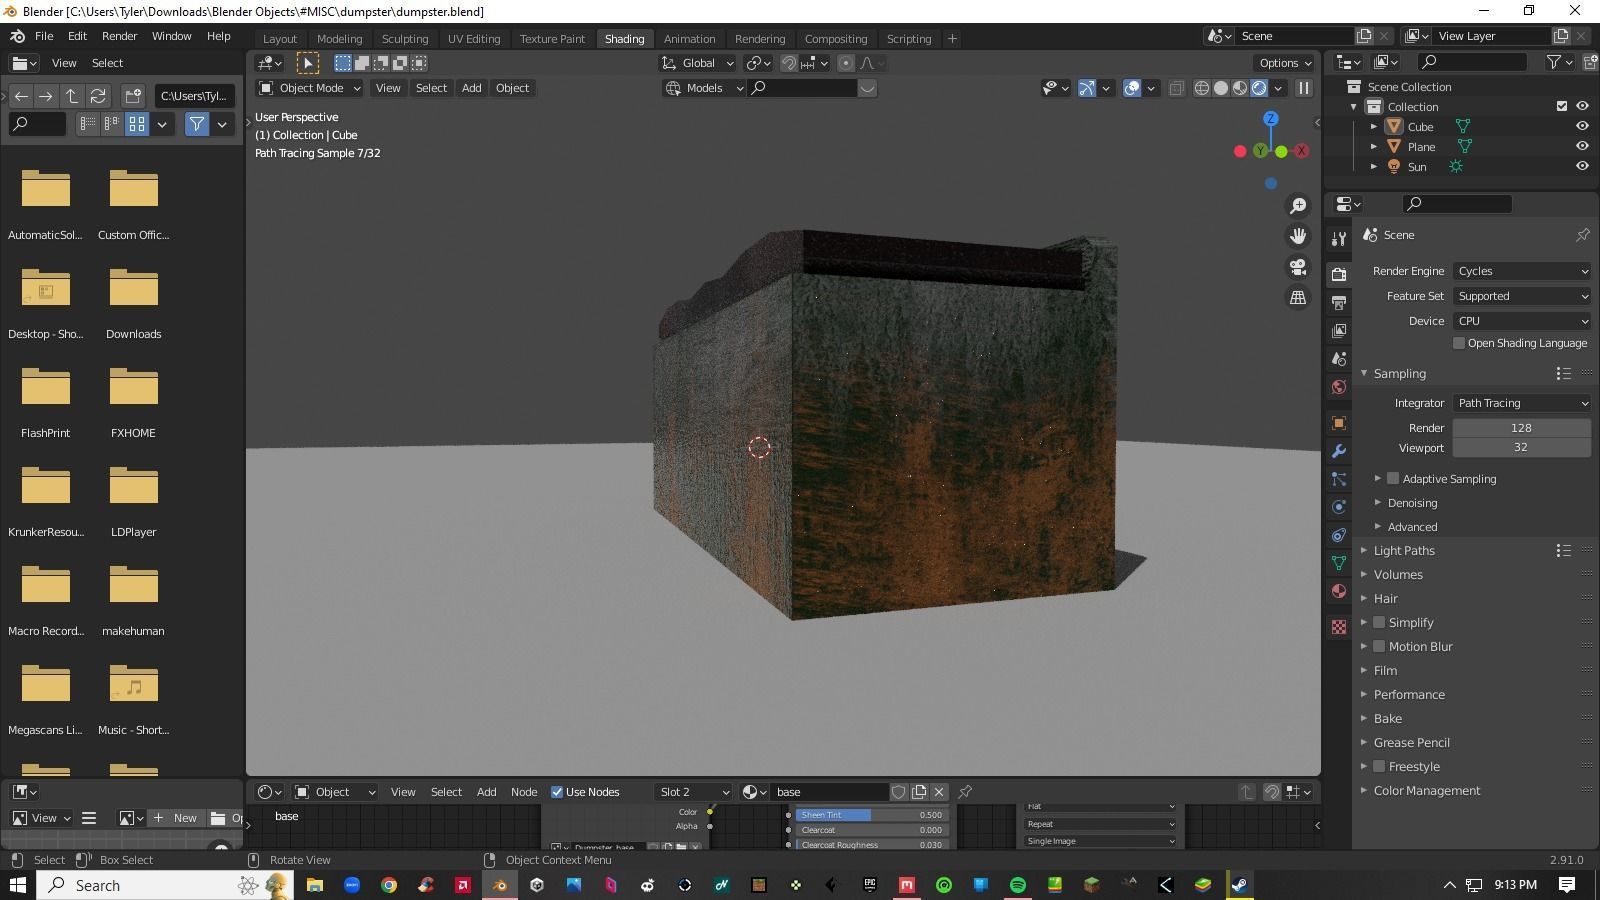This screenshot has height=900, width=1600.
Task: Go to parent directory in file browser
Action: (72, 96)
